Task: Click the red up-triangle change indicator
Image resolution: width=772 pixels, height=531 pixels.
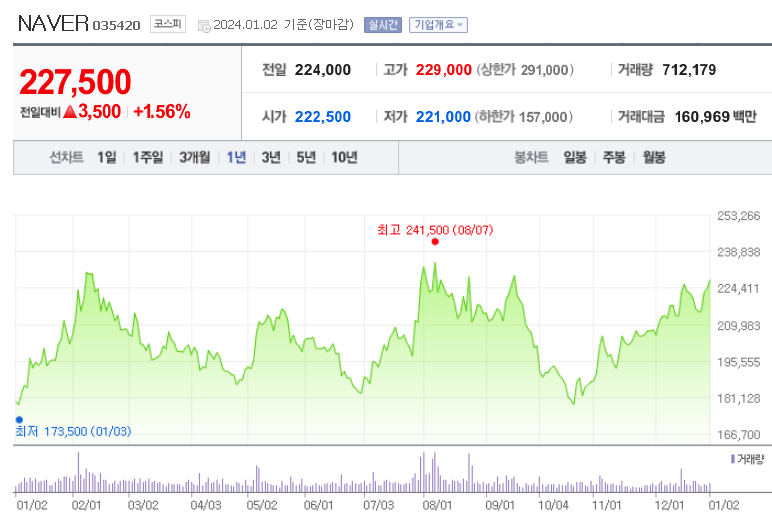Action: point(70,112)
